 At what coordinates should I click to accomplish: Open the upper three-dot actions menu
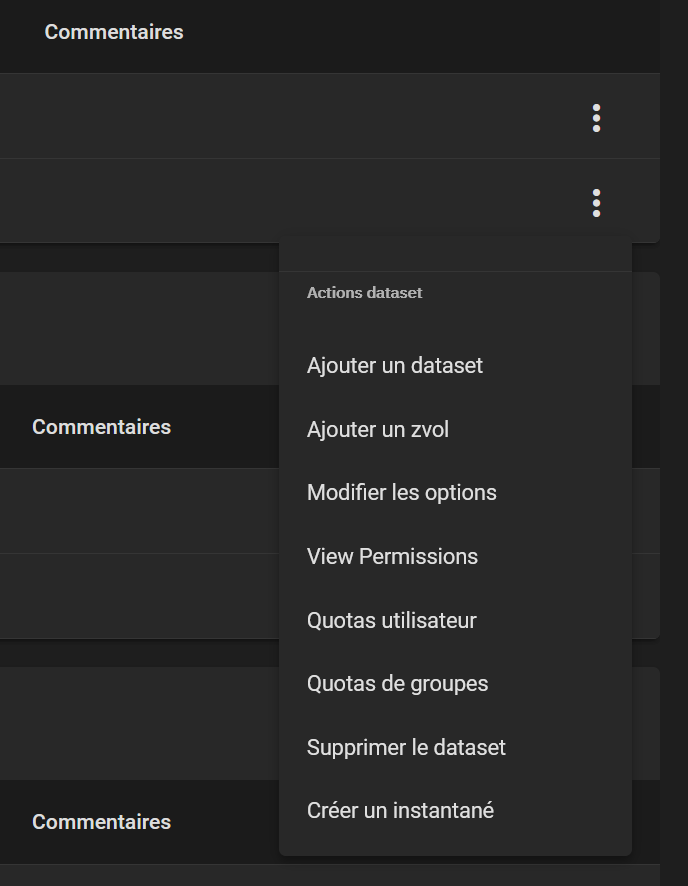[596, 118]
